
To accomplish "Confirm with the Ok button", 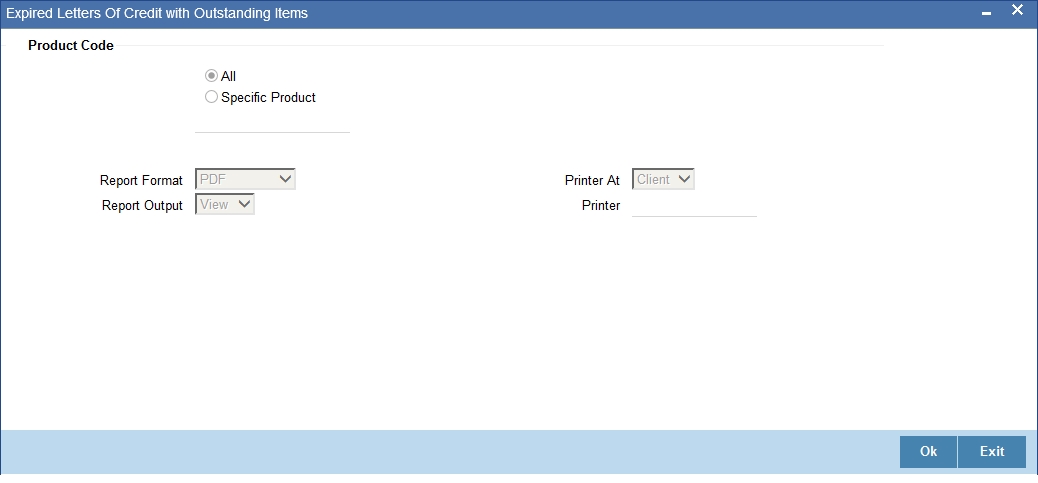I will (928, 451).
